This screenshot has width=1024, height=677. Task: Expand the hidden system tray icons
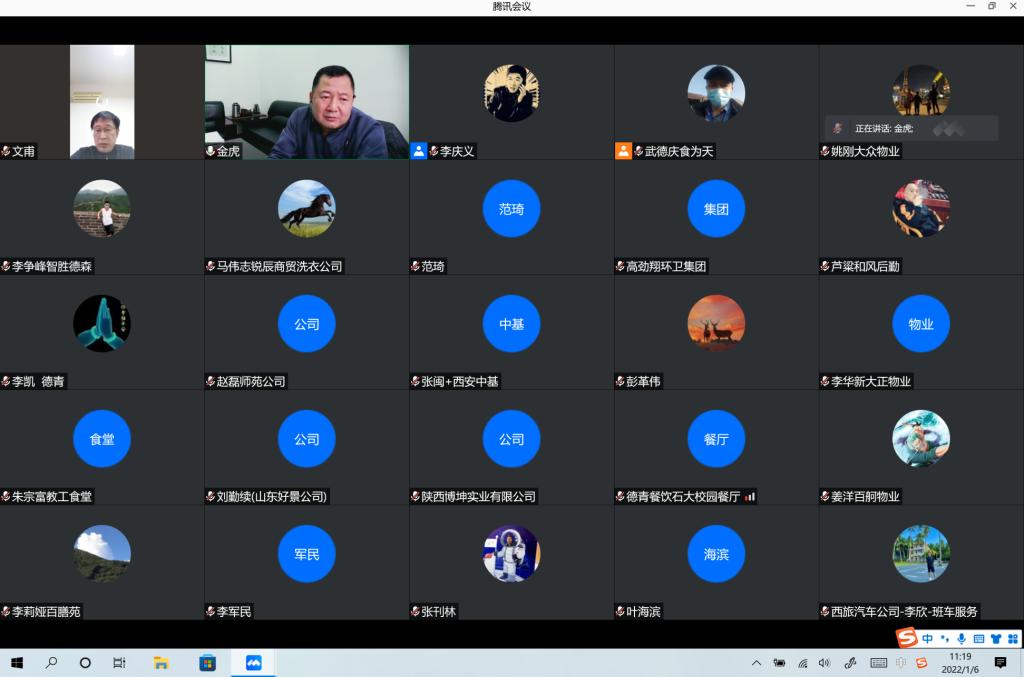coord(756,663)
